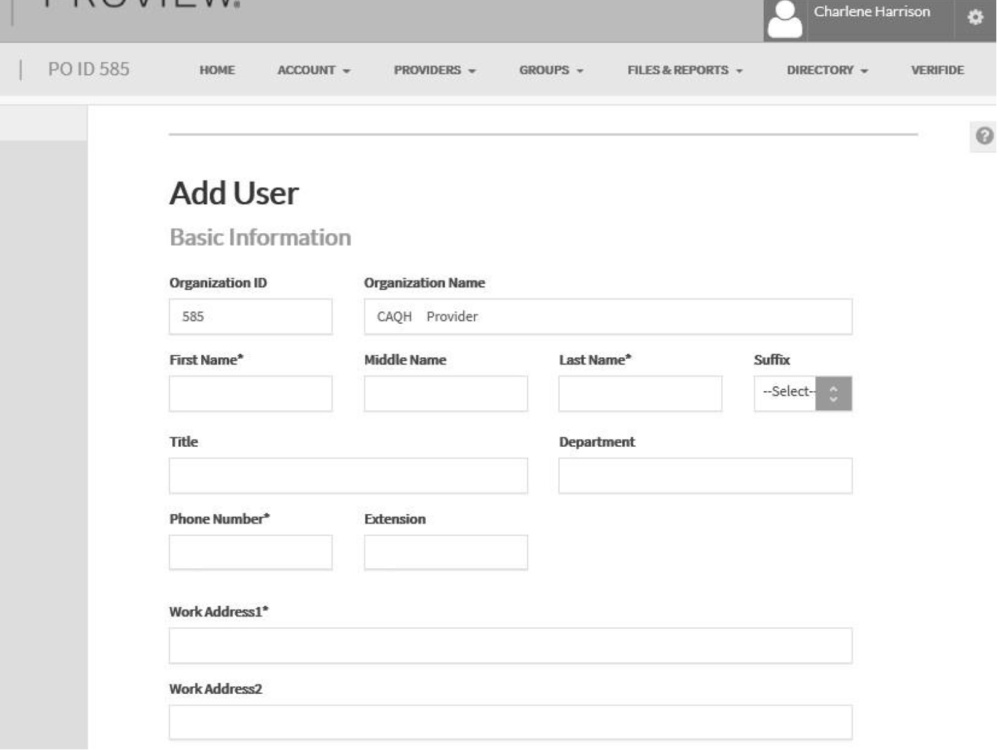Screen dimensions: 1000x750
Task: Focus the Work Address2 input field
Action: [x=510, y=723]
